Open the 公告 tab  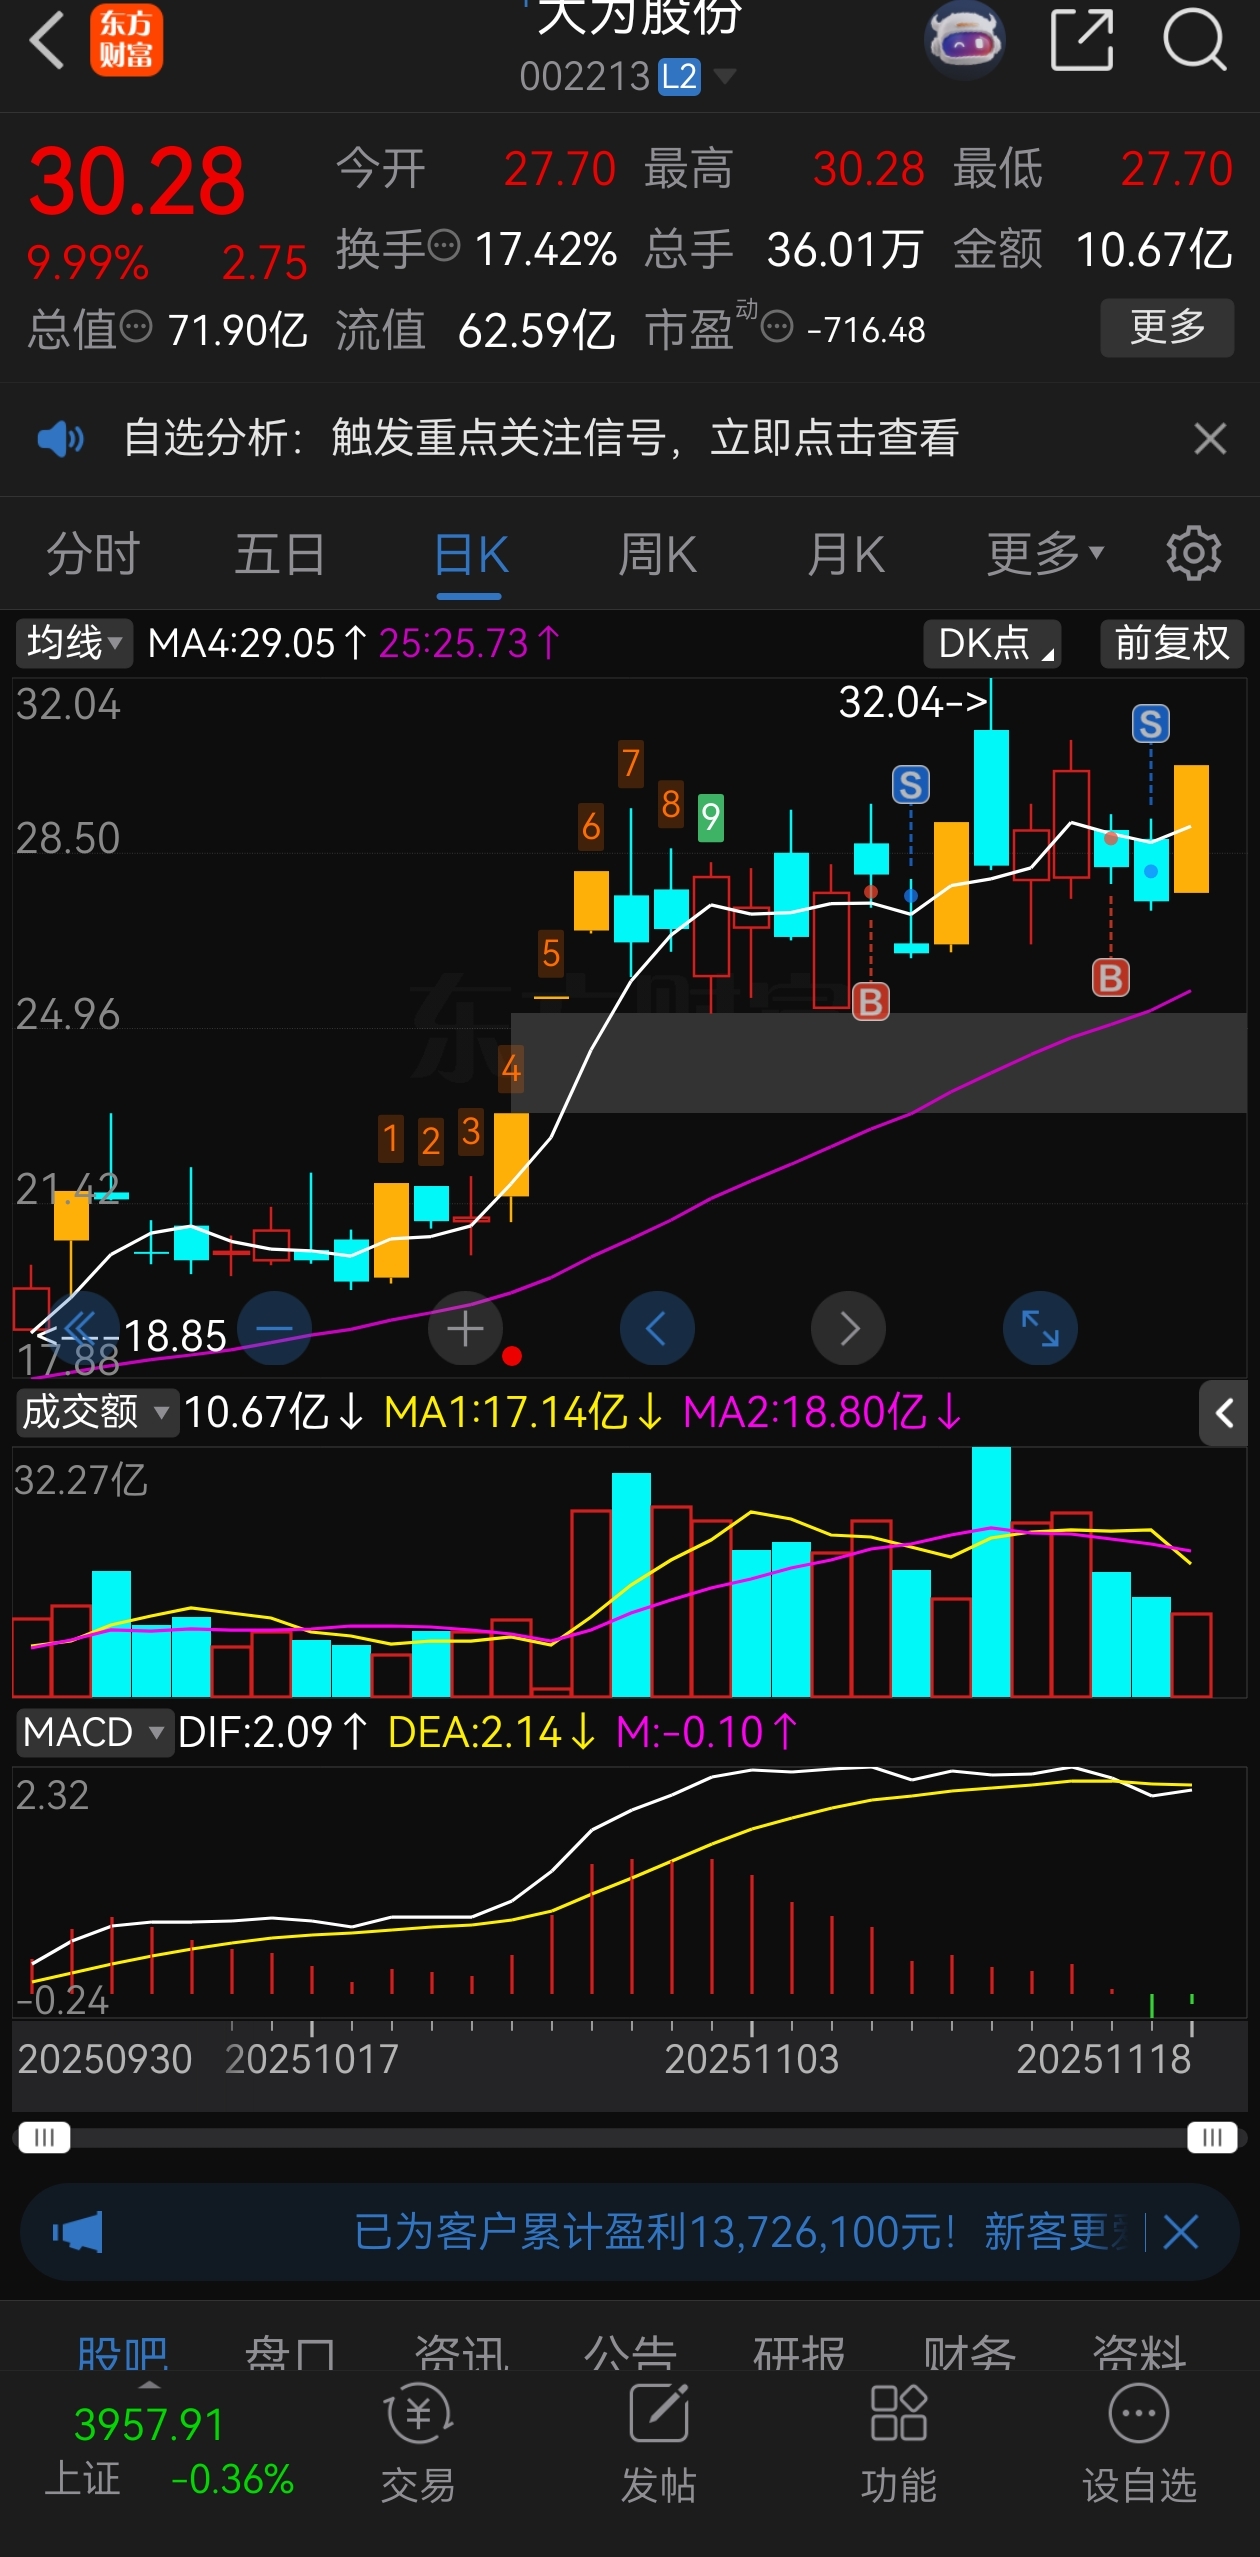631,2354
